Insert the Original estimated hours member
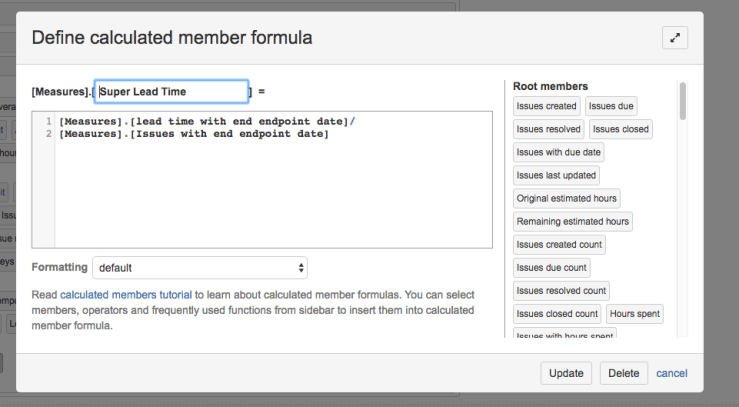The image size is (739, 407). click(567, 198)
